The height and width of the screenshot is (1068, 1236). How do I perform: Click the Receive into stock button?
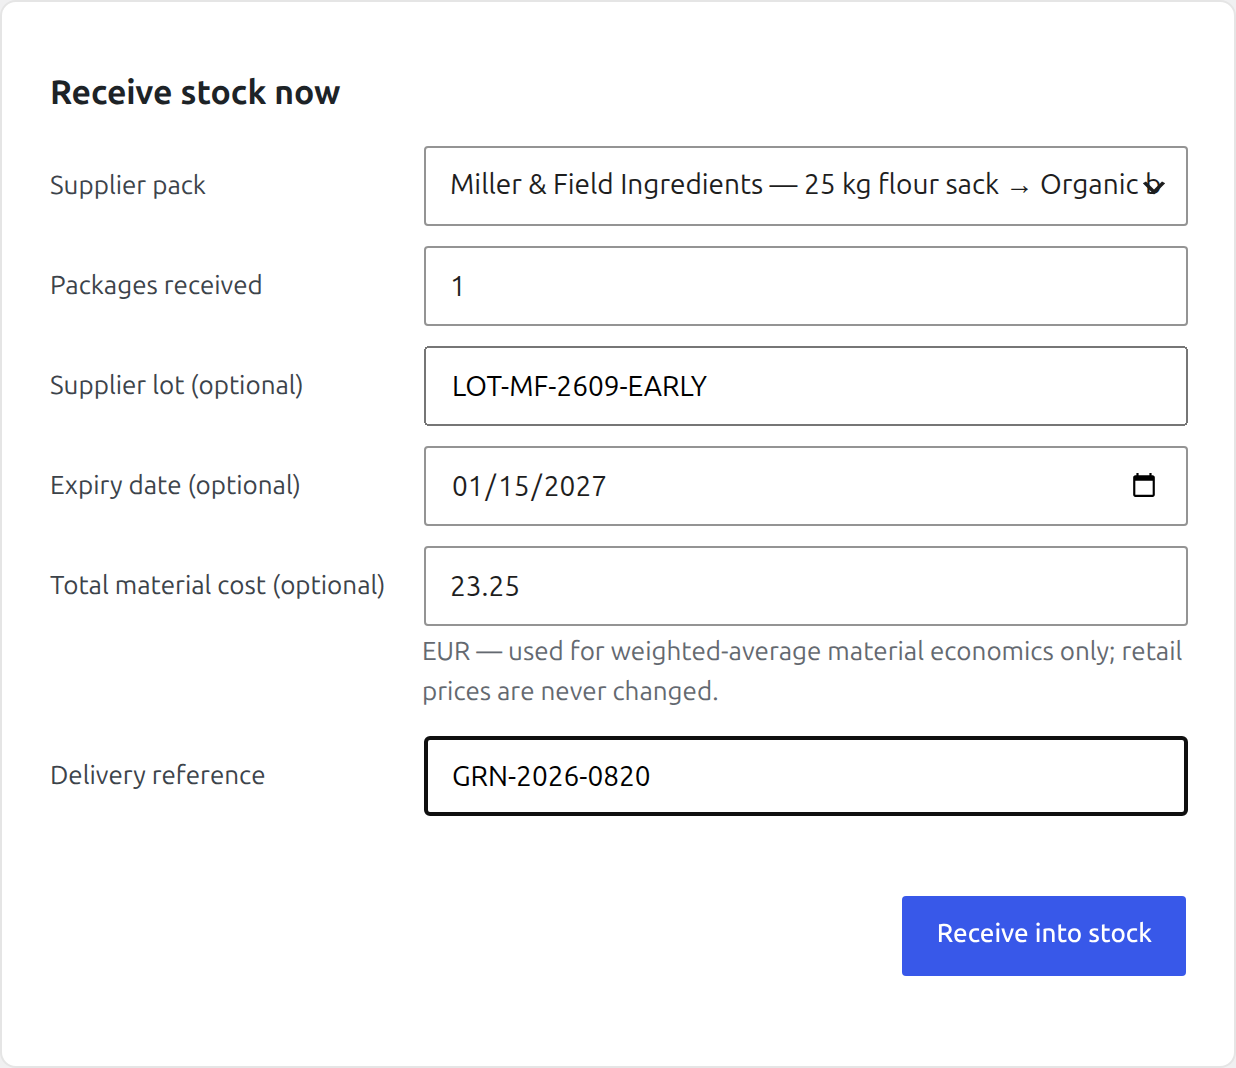[x=1044, y=936]
